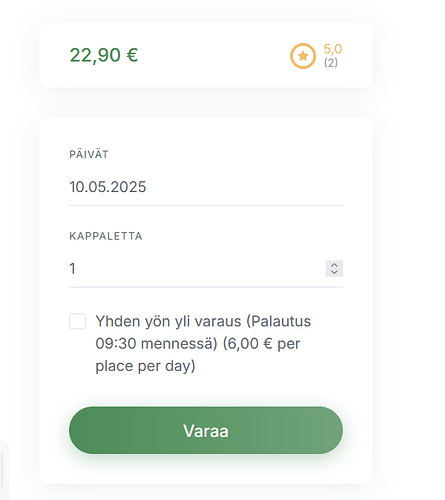The image size is (445, 500).
Task: Click the 22,90 € price text
Action: click(x=104, y=55)
